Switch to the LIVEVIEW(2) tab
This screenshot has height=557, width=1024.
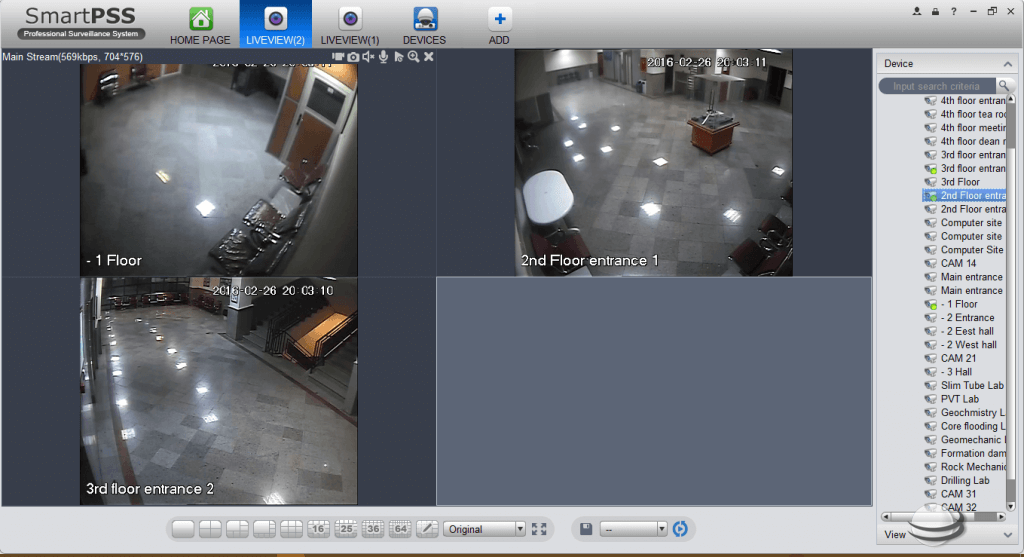pos(276,24)
